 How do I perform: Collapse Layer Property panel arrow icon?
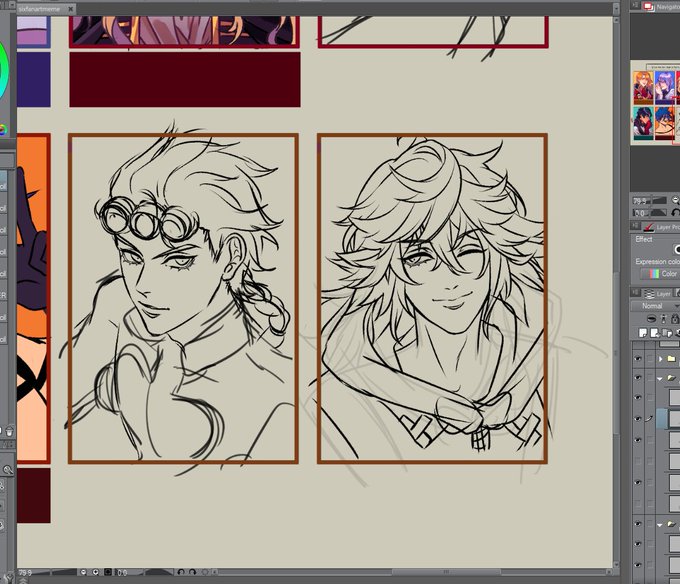pyautogui.click(x=635, y=226)
